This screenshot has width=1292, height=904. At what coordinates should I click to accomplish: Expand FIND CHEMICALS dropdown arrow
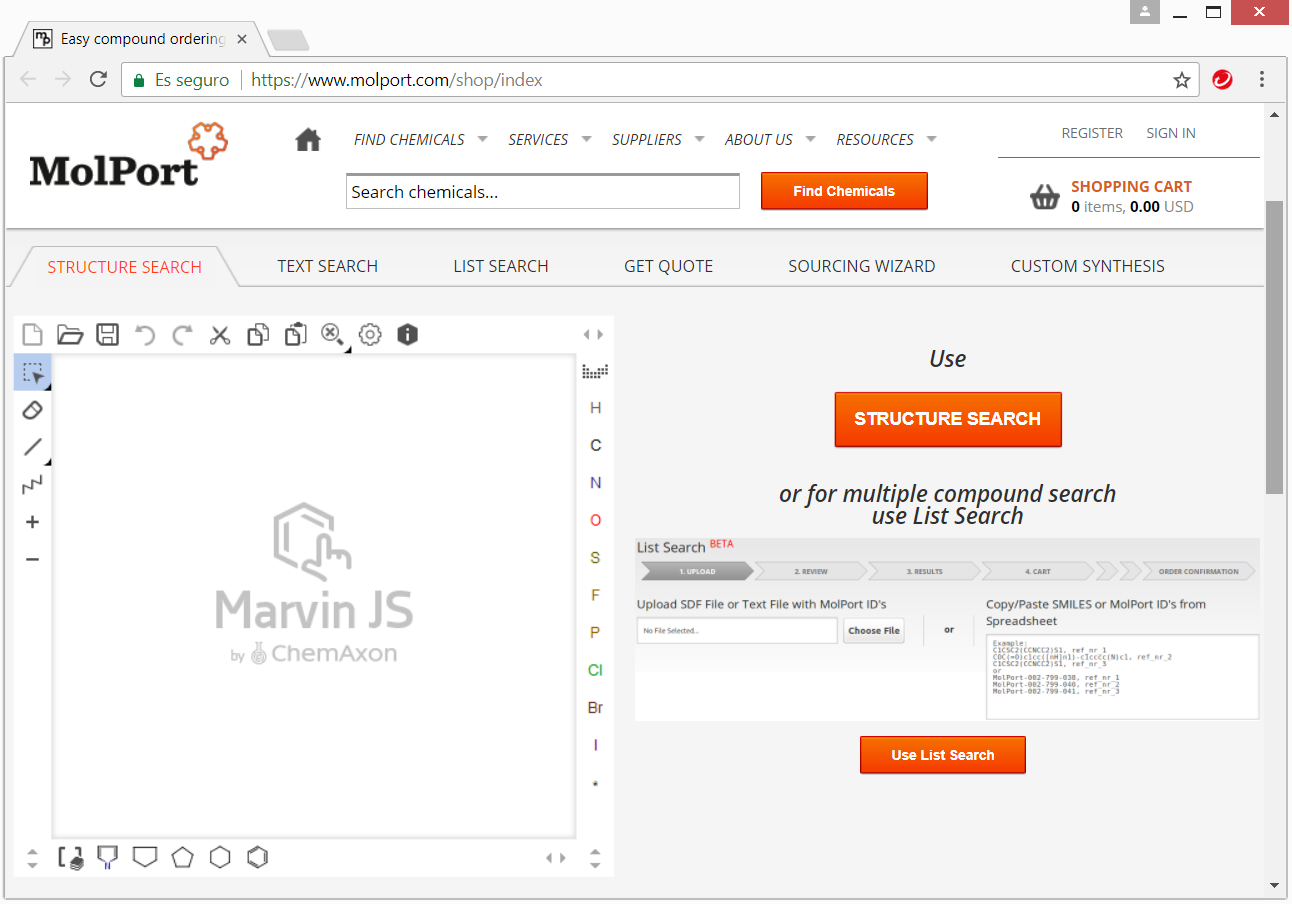(x=482, y=139)
